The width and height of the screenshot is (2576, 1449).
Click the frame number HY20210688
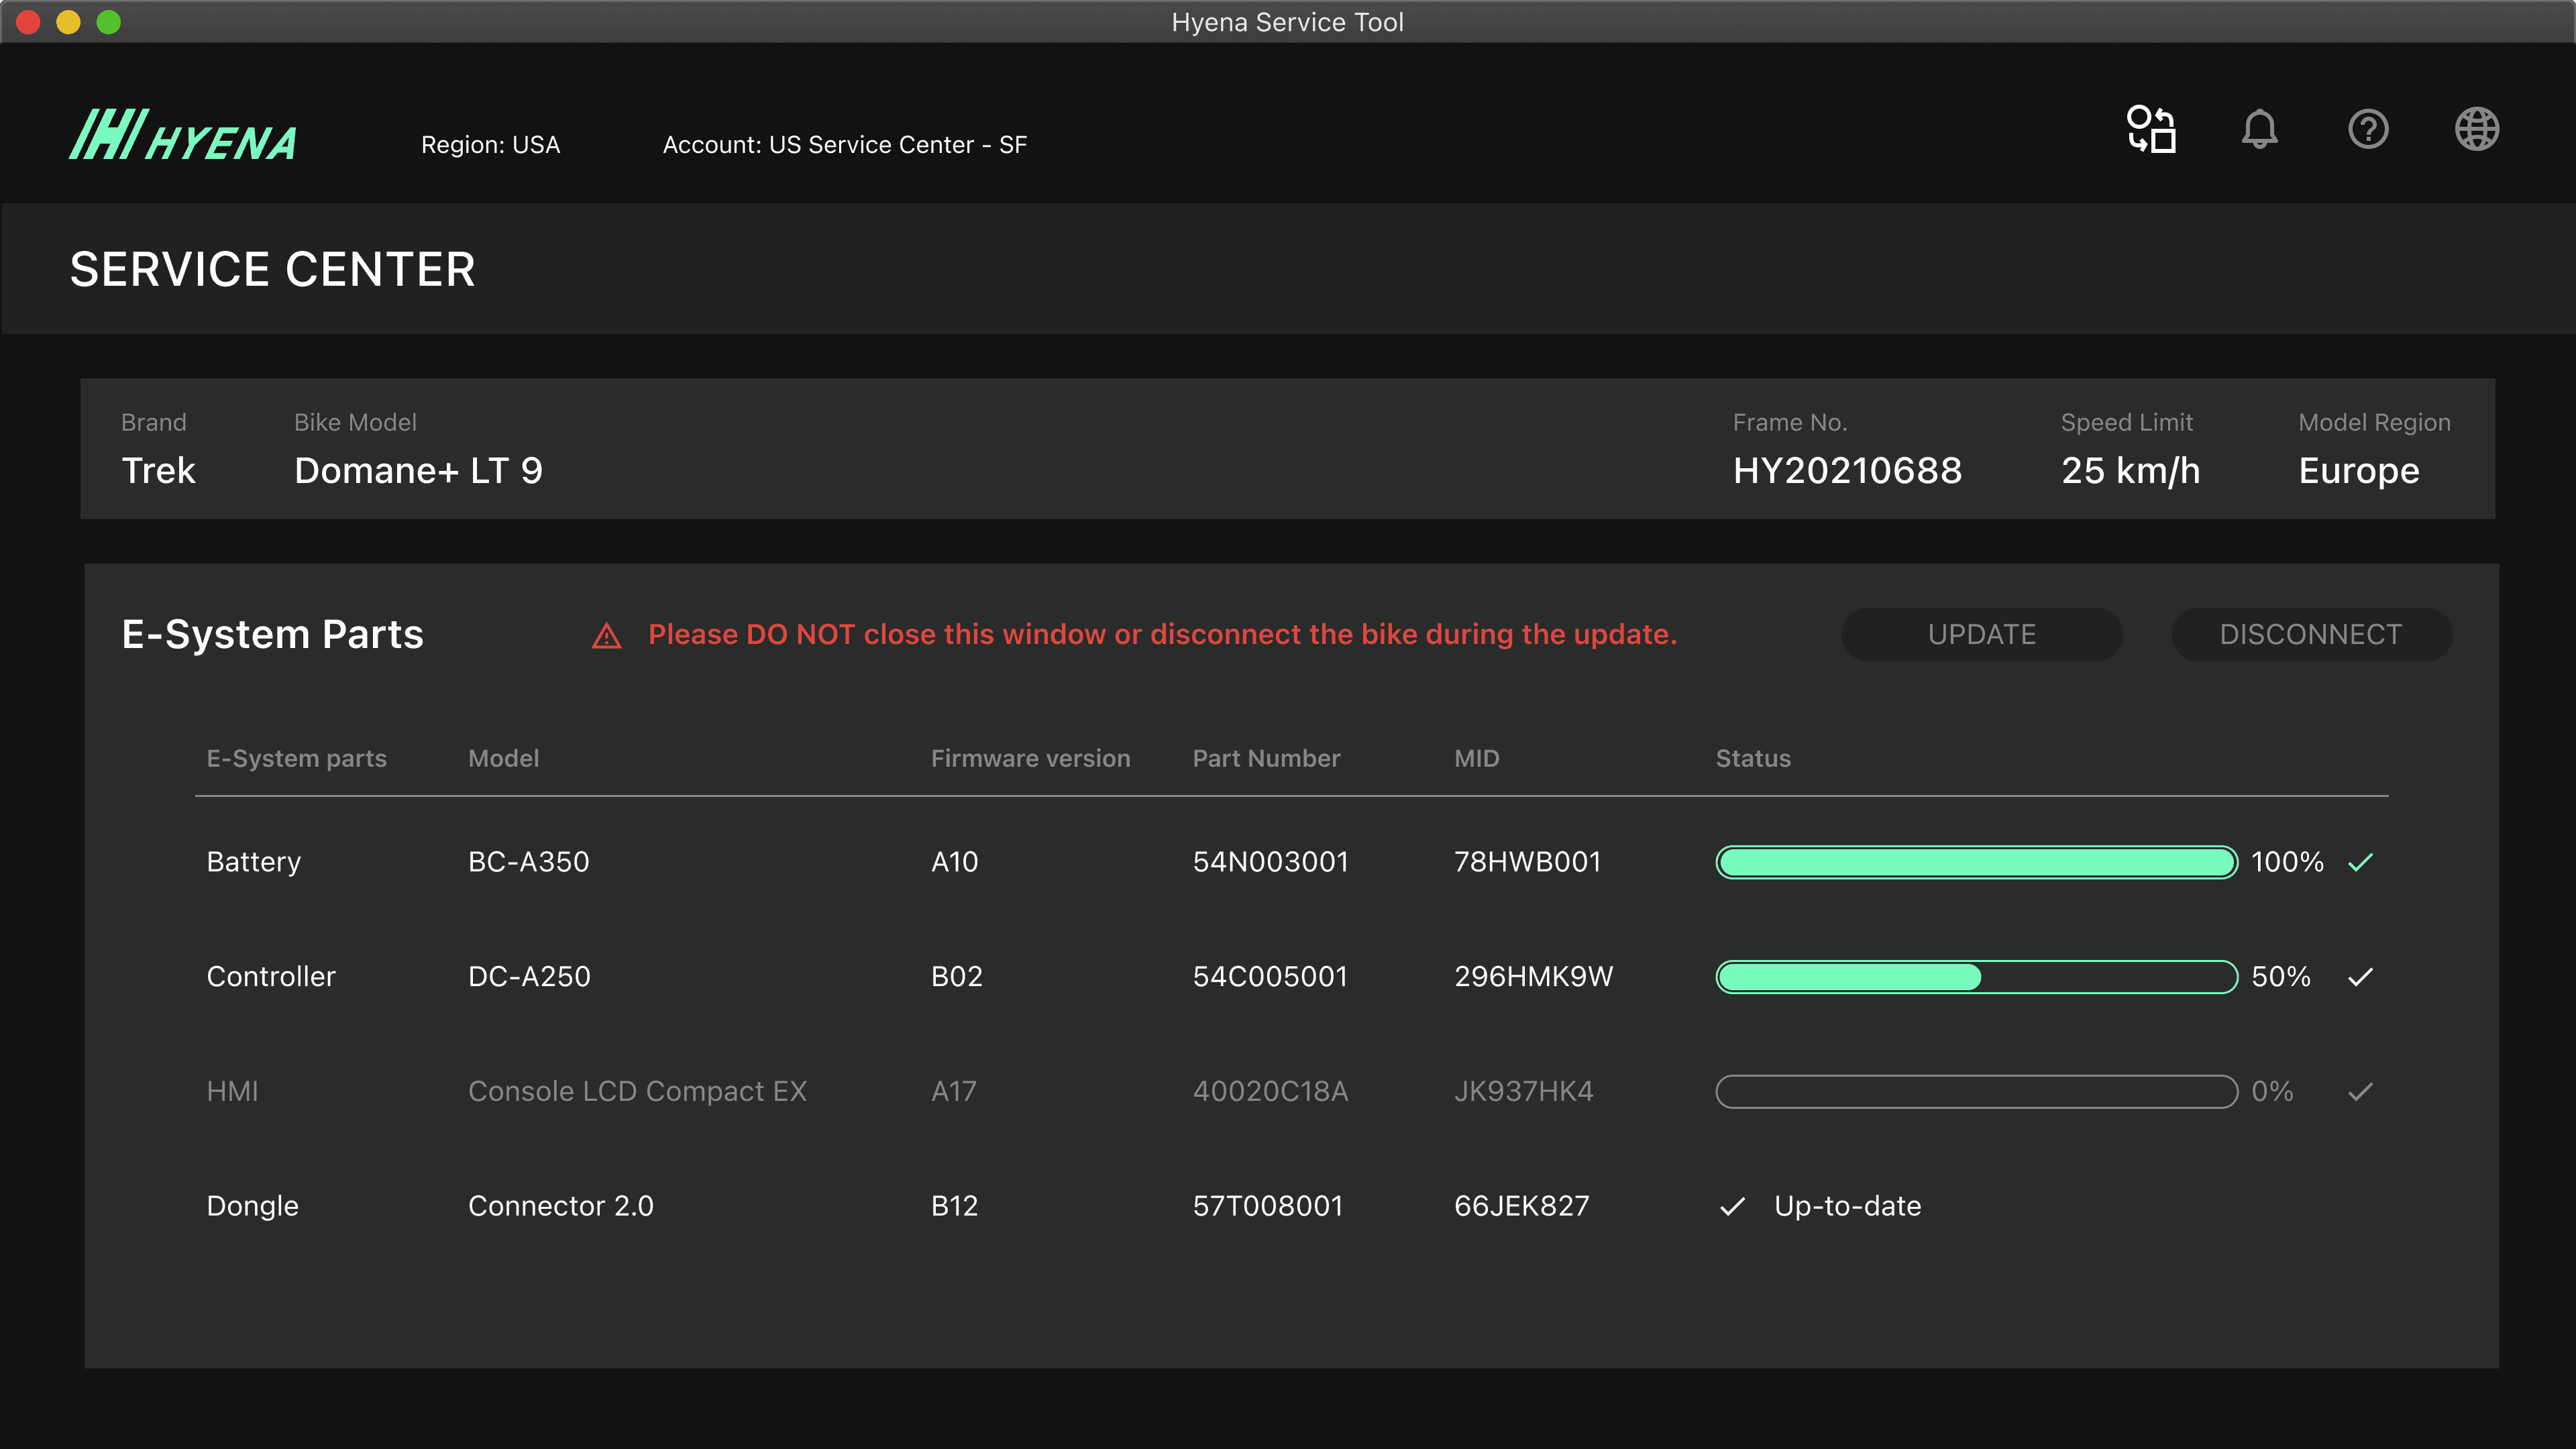tap(1846, 471)
